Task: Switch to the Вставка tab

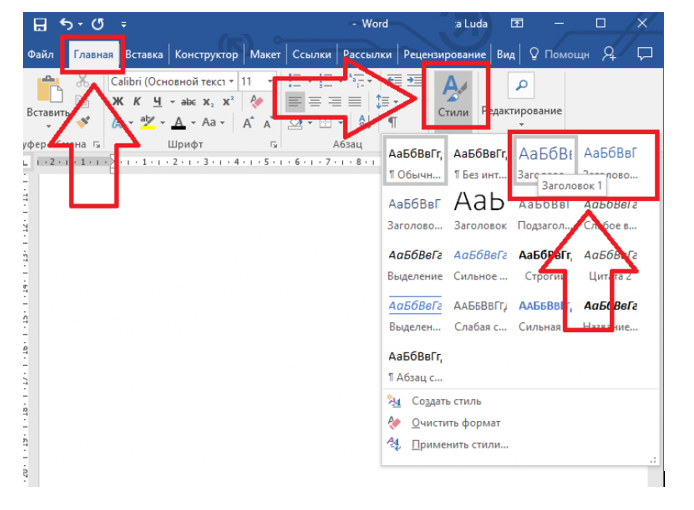Action: [144, 55]
